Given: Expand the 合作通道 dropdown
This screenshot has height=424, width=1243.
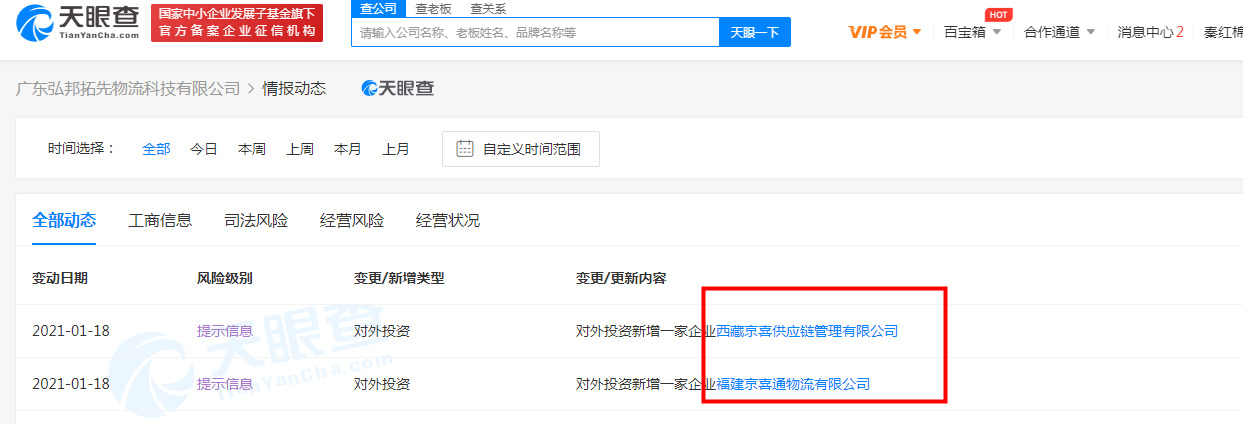Looking at the screenshot, I should coord(1059,32).
